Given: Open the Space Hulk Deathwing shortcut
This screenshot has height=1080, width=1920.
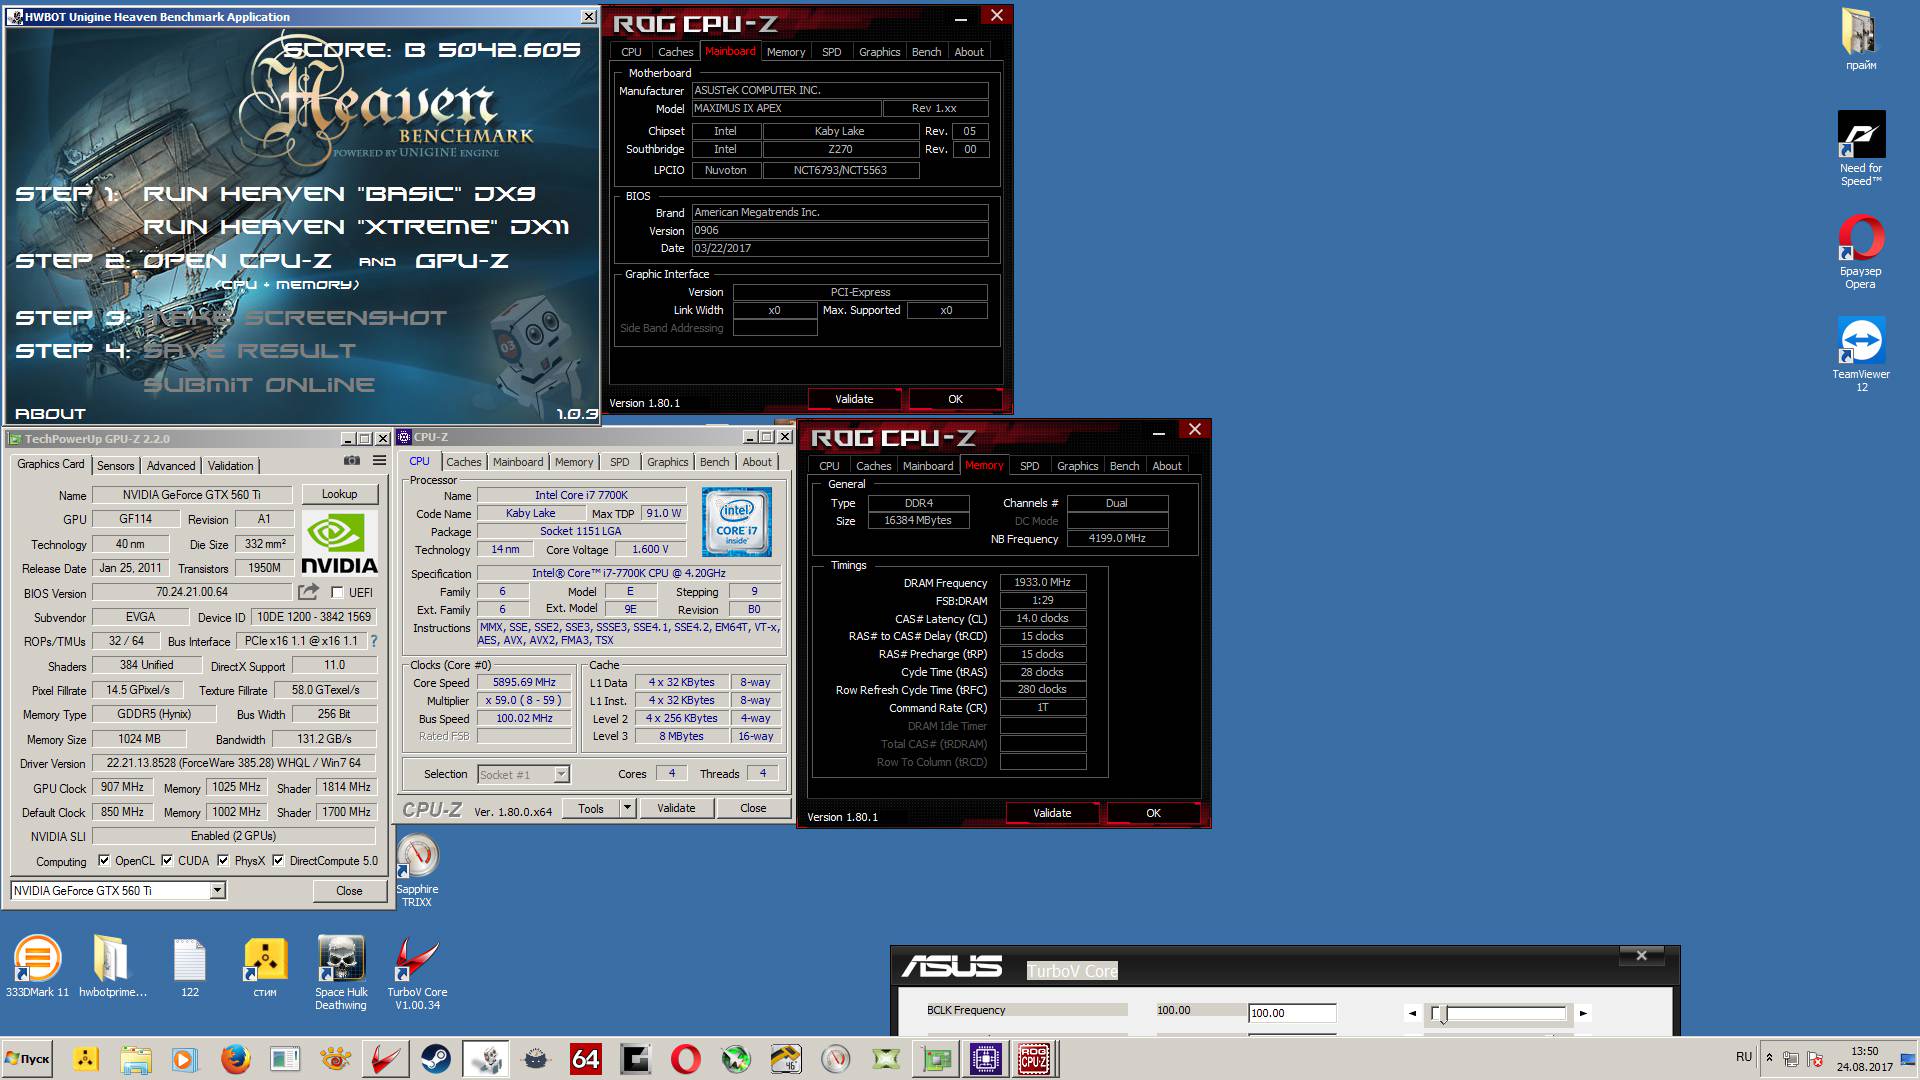Looking at the screenshot, I should click(x=341, y=972).
